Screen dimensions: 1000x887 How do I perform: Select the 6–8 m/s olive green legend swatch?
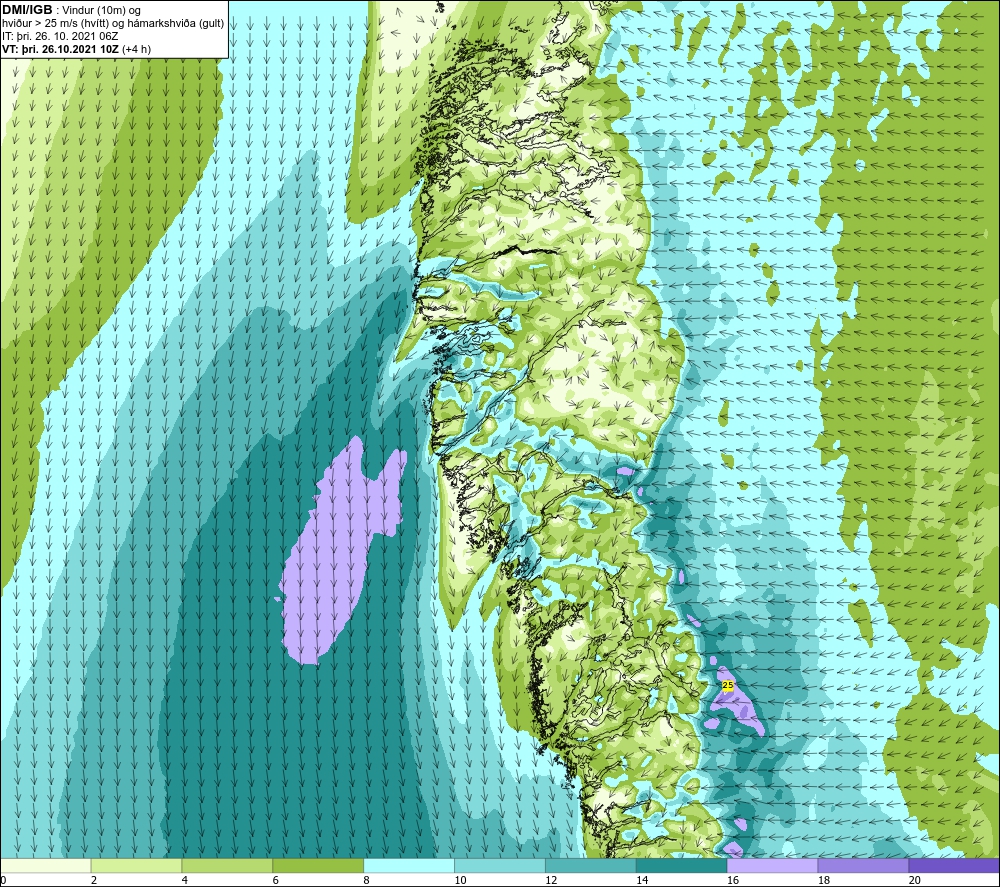tap(318, 865)
